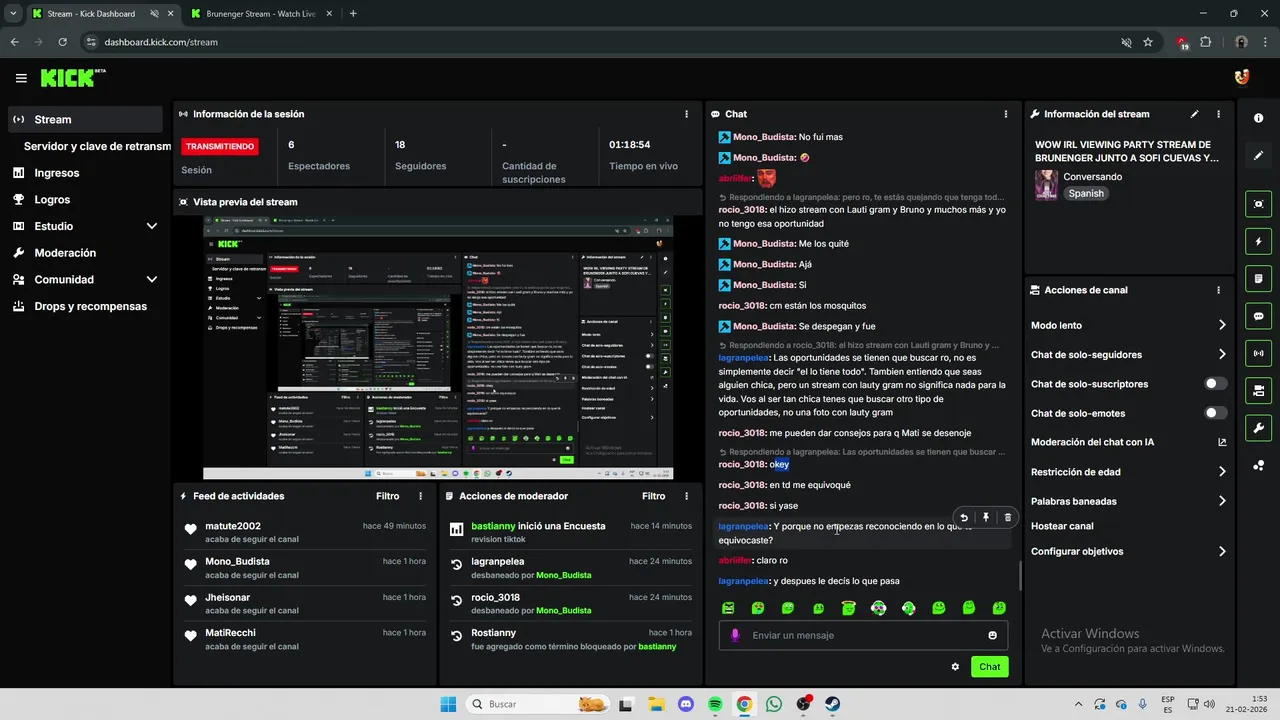Click the angry green emote in the emote row
Image resolution: width=1280 pixels, height=720 pixels.
pyautogui.click(x=728, y=608)
